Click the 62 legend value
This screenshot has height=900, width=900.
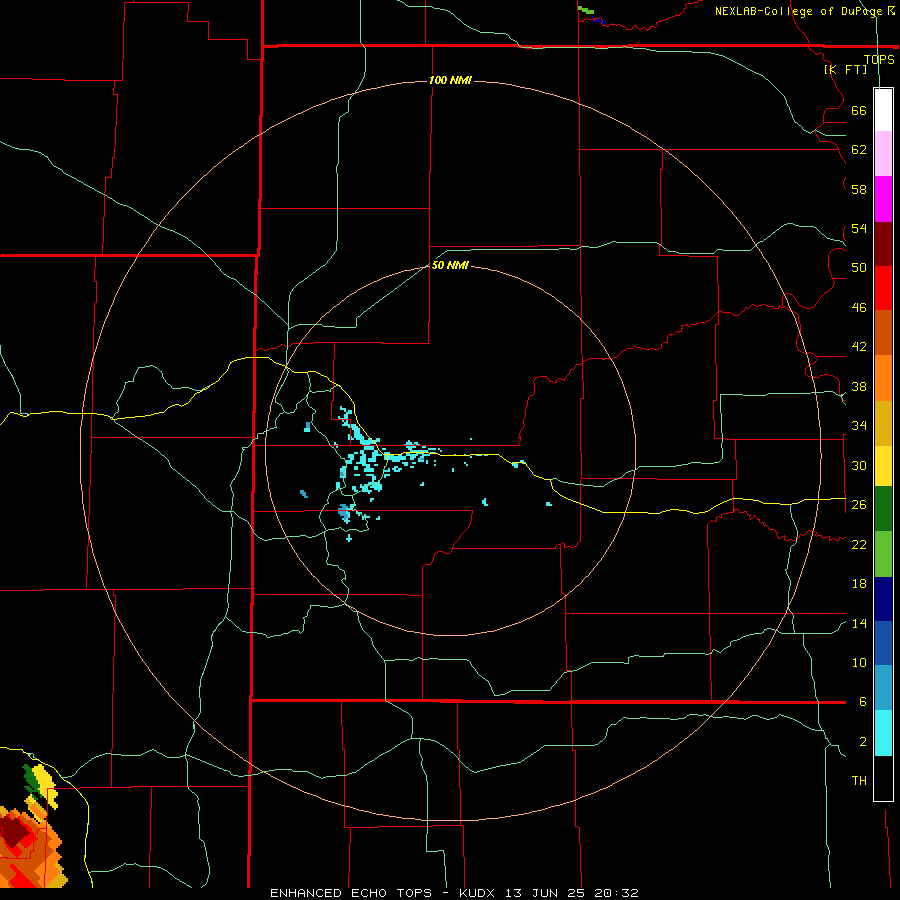tap(859, 150)
